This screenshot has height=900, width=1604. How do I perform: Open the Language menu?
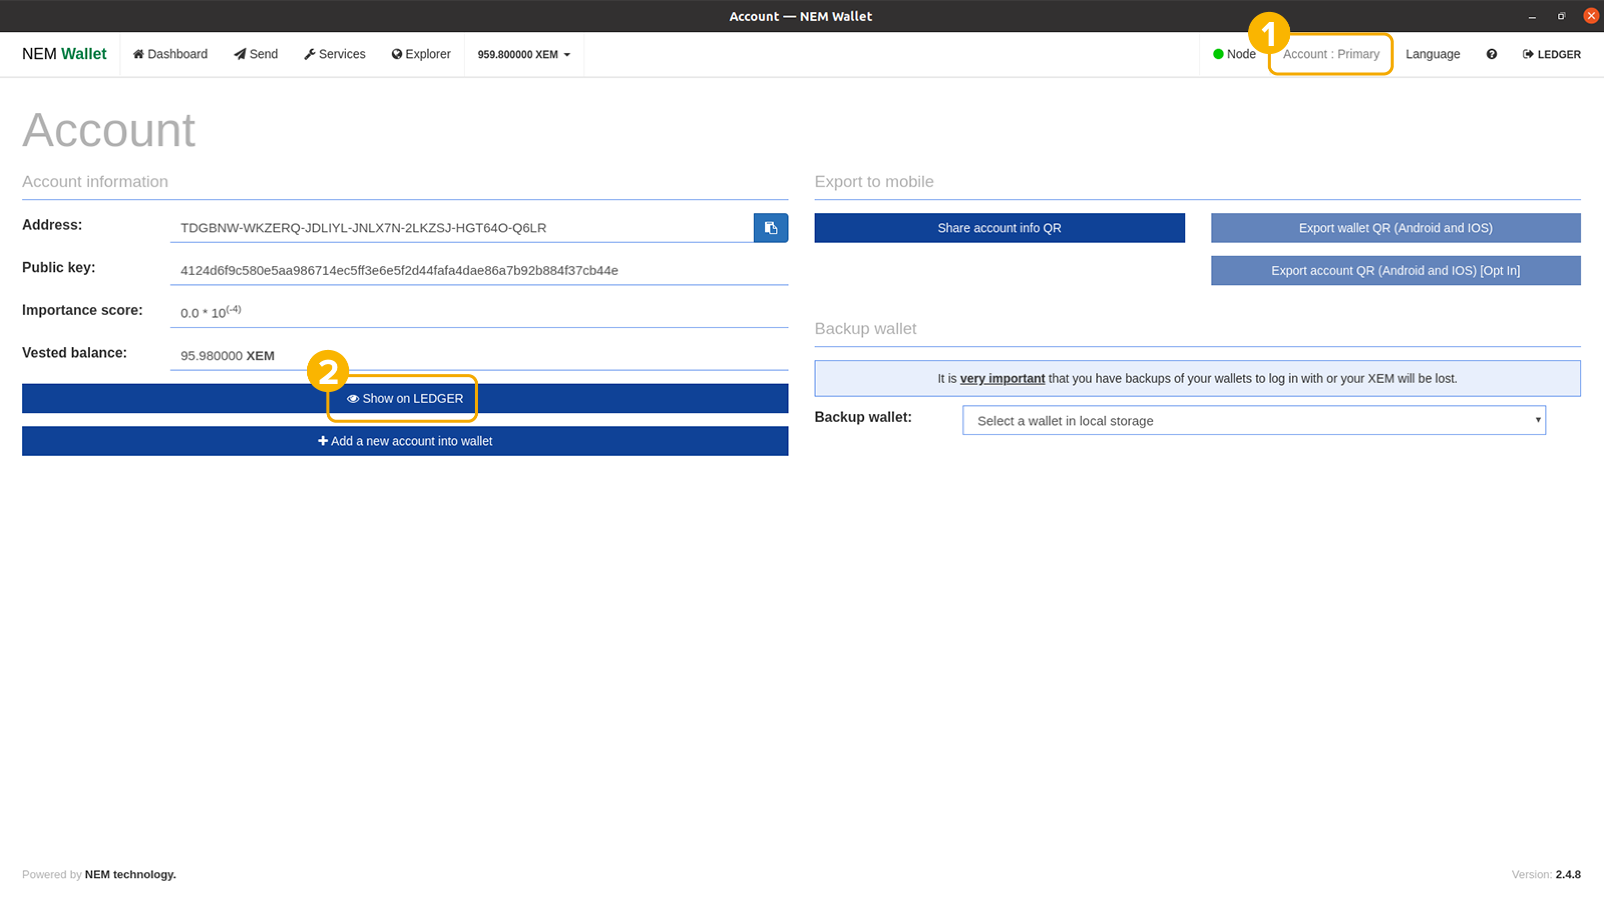click(1432, 54)
